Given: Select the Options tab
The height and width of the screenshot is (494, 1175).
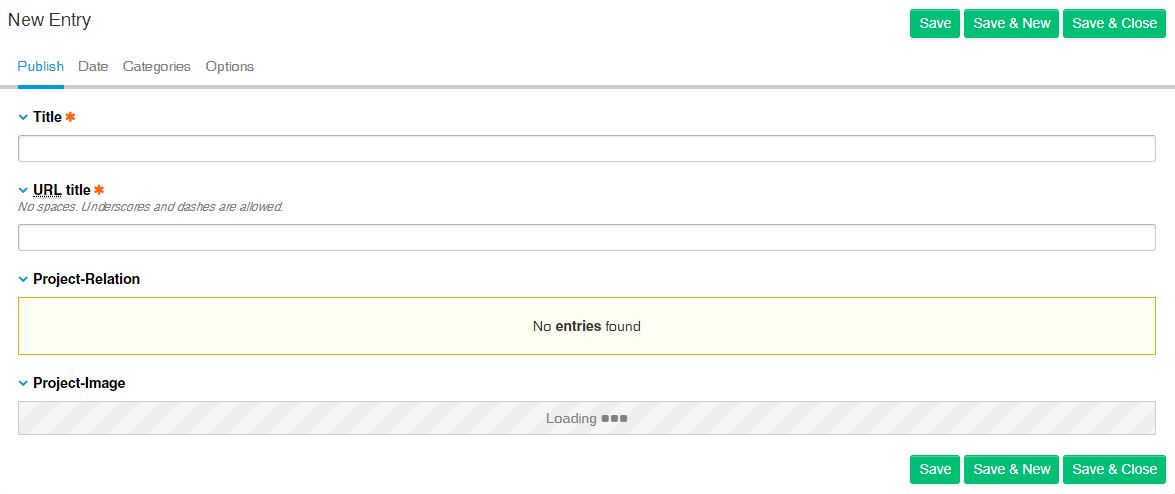Looking at the screenshot, I should coord(230,66).
